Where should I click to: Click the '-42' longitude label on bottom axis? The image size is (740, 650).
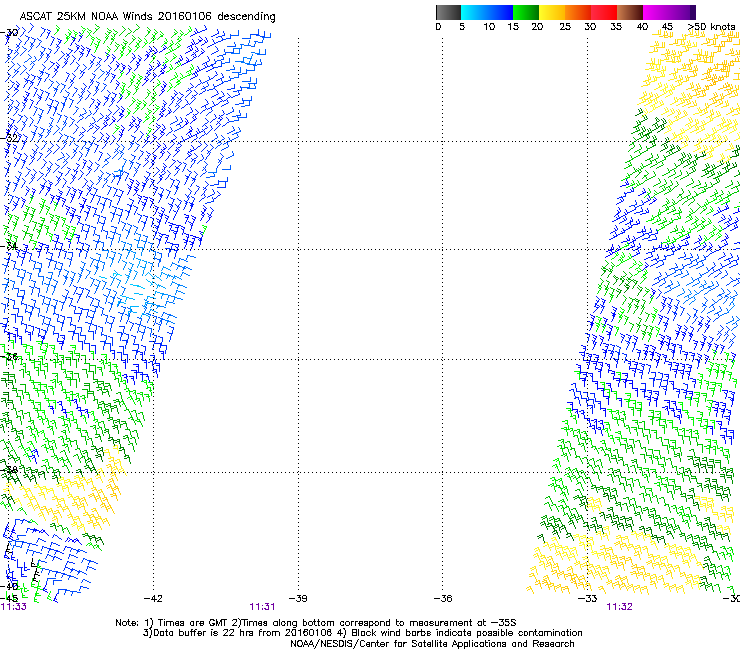click(153, 599)
